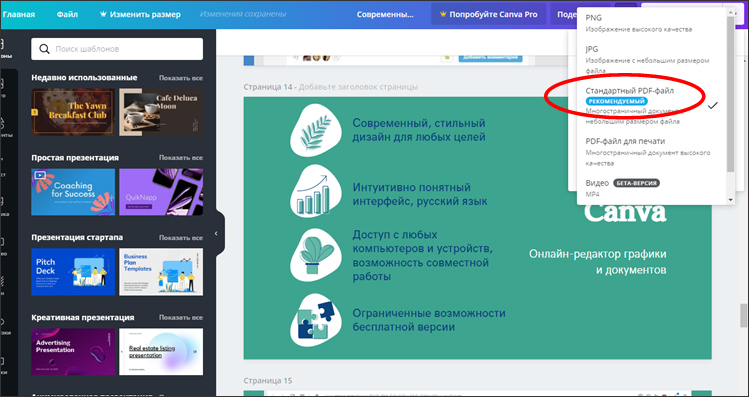Show all Презентация стартапа templates
The image size is (749, 397).
181,237
